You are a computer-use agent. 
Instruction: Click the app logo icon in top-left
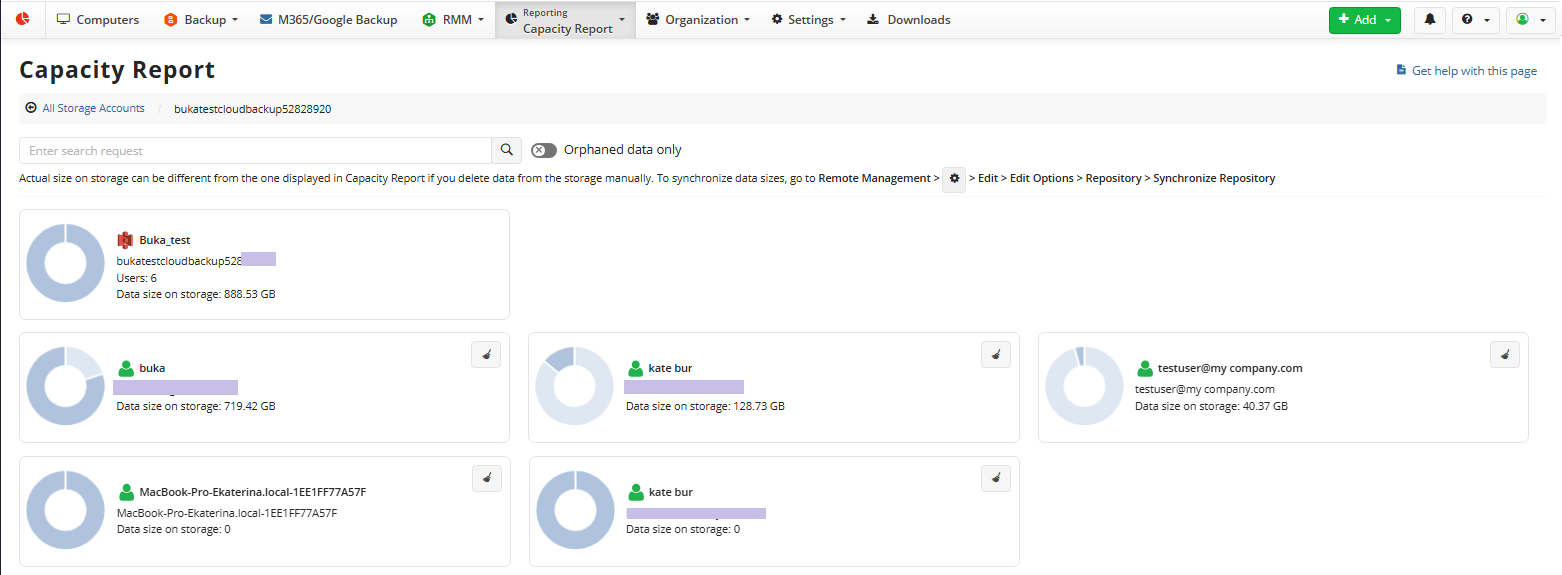coord(23,19)
